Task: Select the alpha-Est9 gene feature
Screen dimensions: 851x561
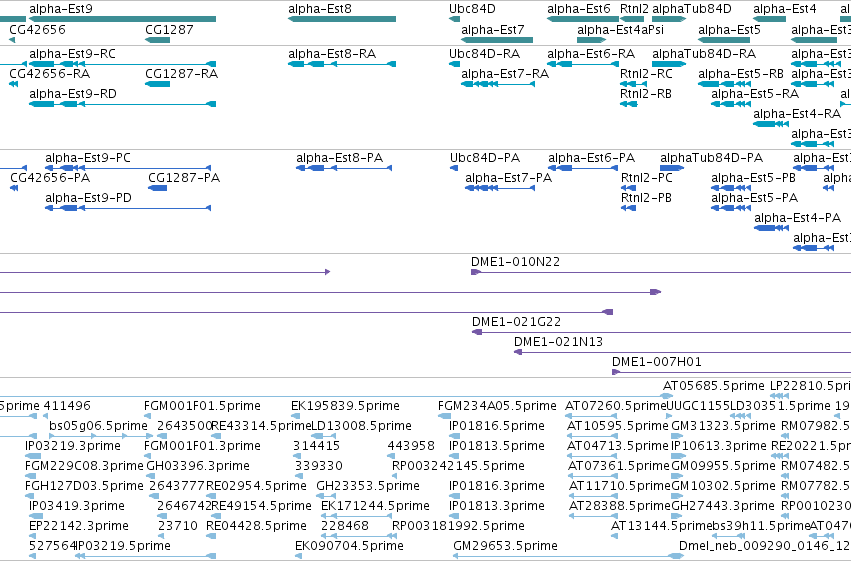Action: point(123,19)
